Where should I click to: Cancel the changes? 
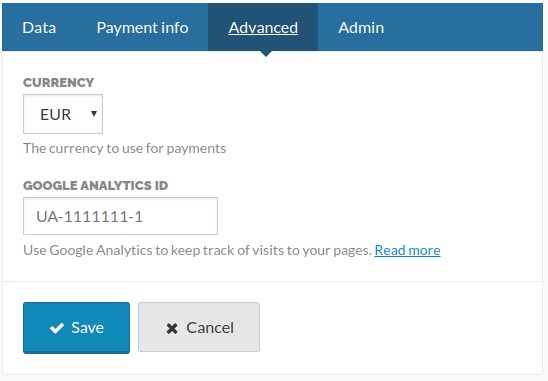[199, 327]
